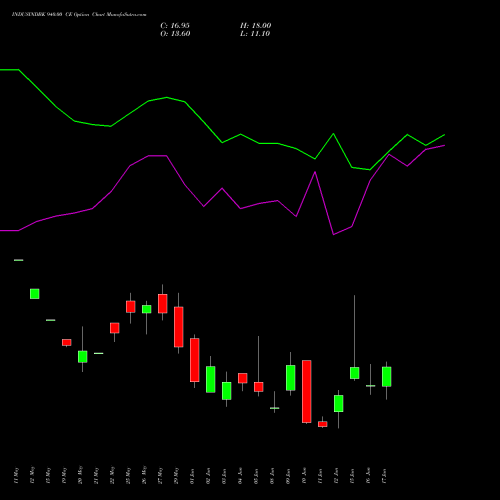Click the '04 Jun' date axis label
Image resolution: width=500 pixels, height=500 pixels.
click(240, 476)
